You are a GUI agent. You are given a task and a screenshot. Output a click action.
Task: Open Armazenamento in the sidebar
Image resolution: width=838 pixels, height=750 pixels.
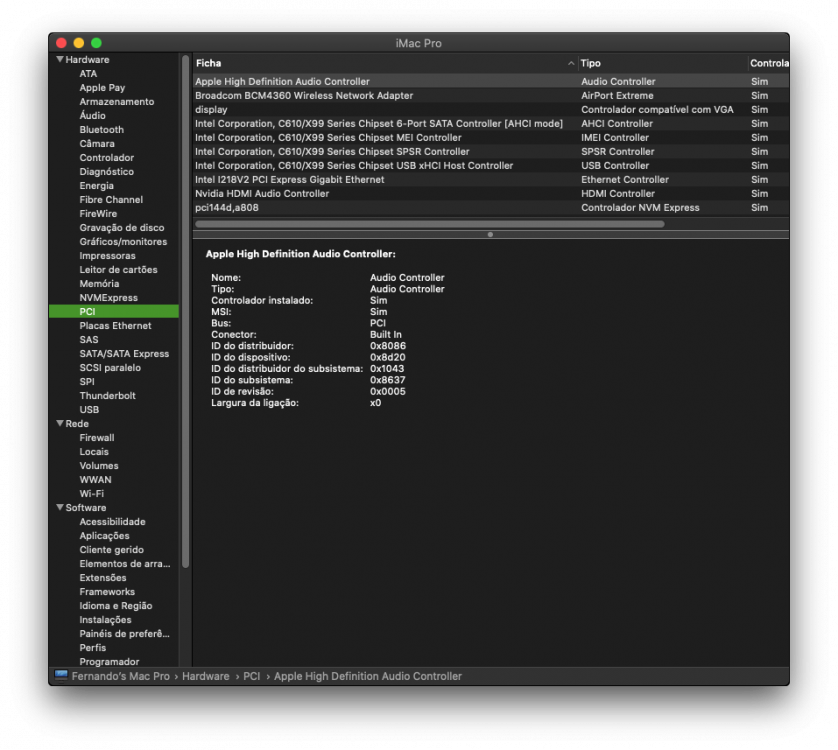pyautogui.click(x=117, y=102)
